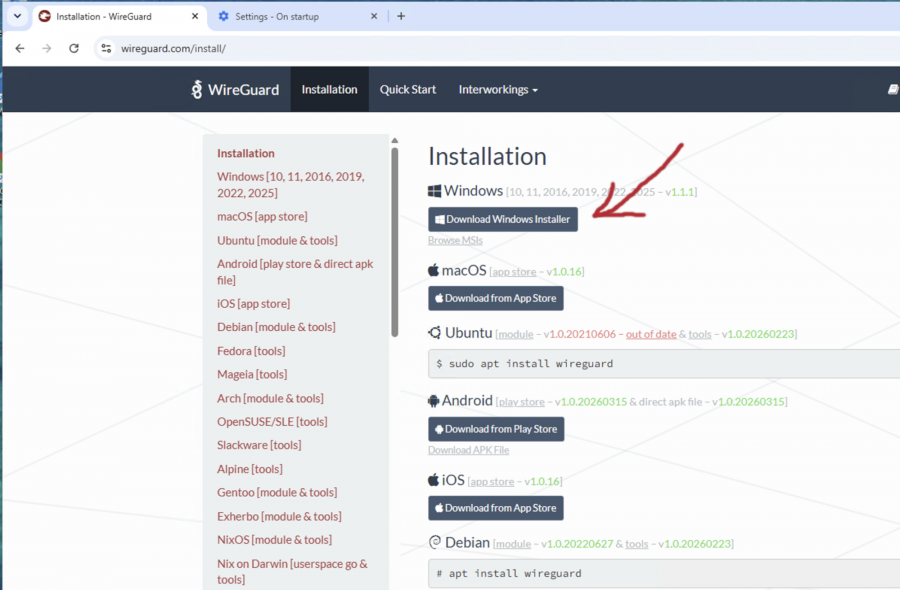Click the Windows logo beside Windows heading
900x590 pixels.
(x=435, y=191)
